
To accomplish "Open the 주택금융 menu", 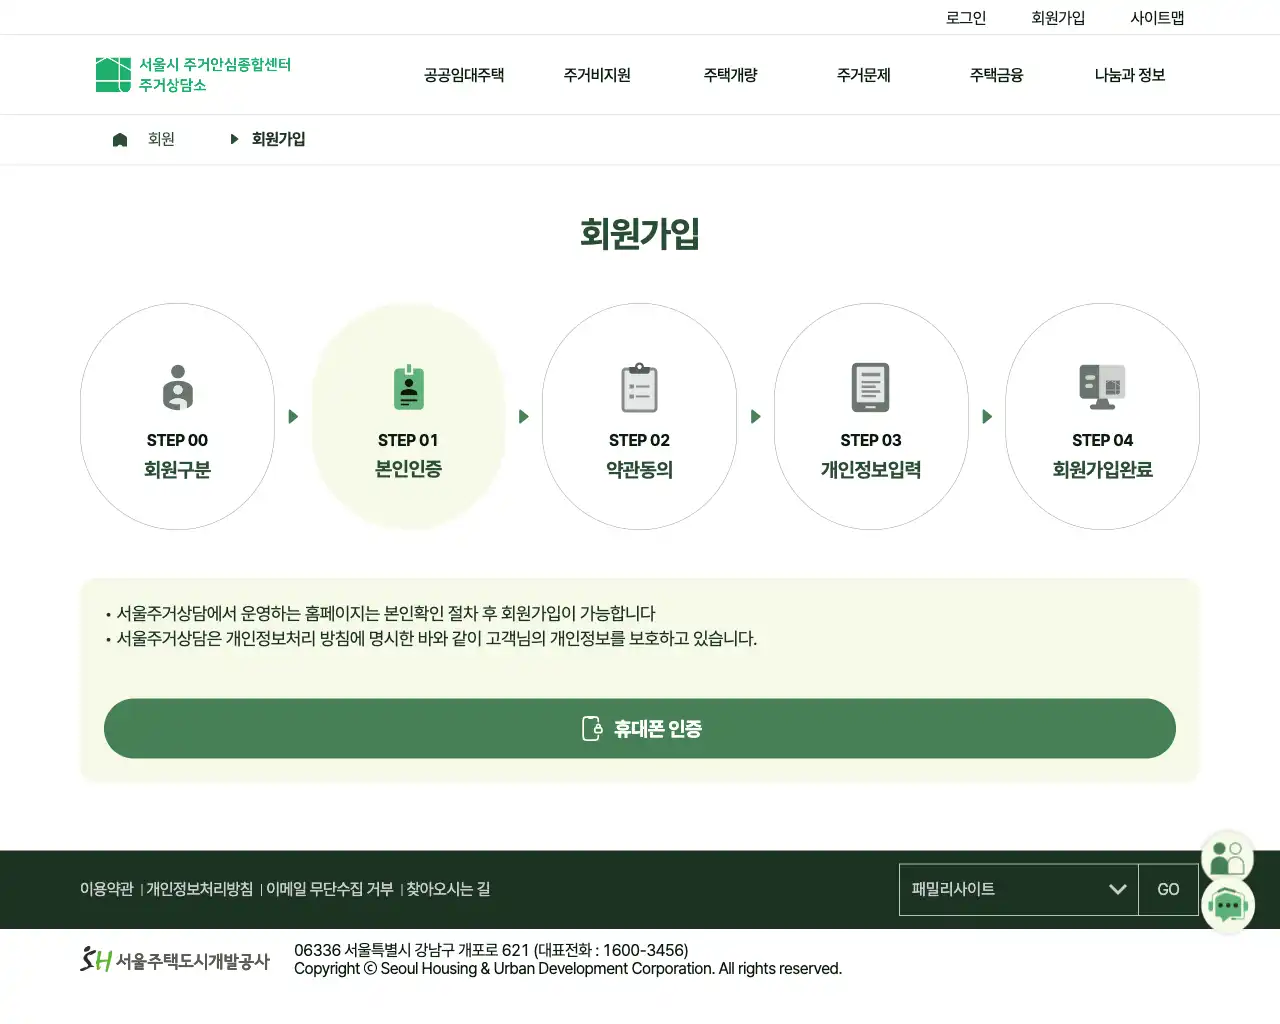I will [x=995, y=74].
